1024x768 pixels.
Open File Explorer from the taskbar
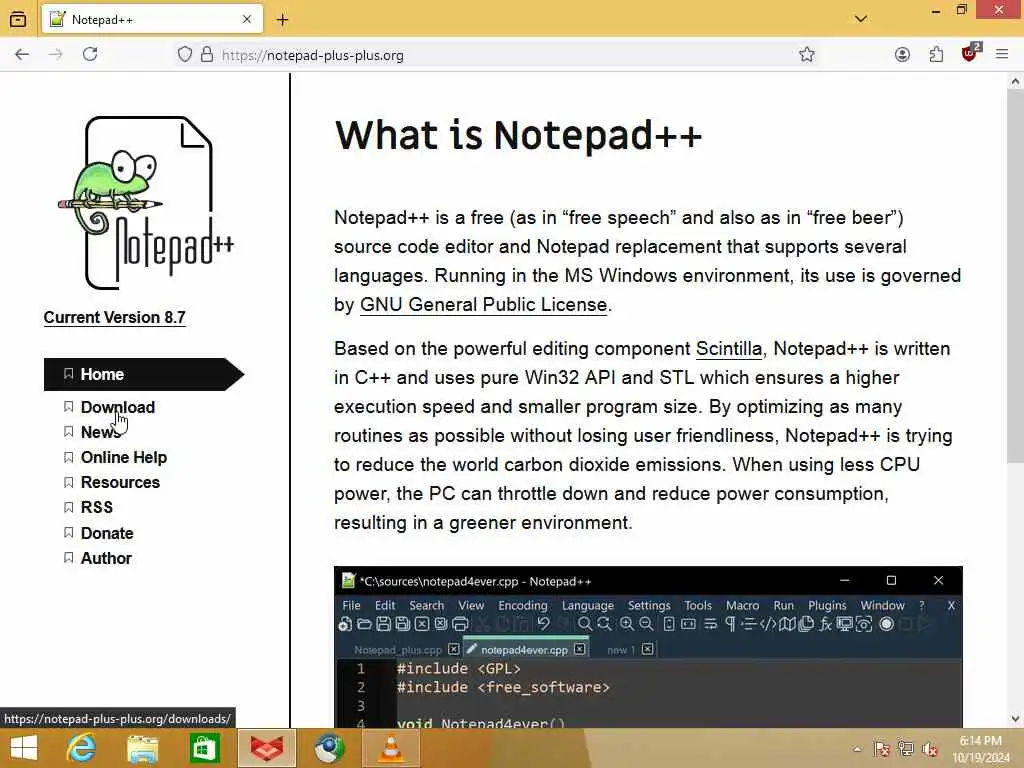142,748
